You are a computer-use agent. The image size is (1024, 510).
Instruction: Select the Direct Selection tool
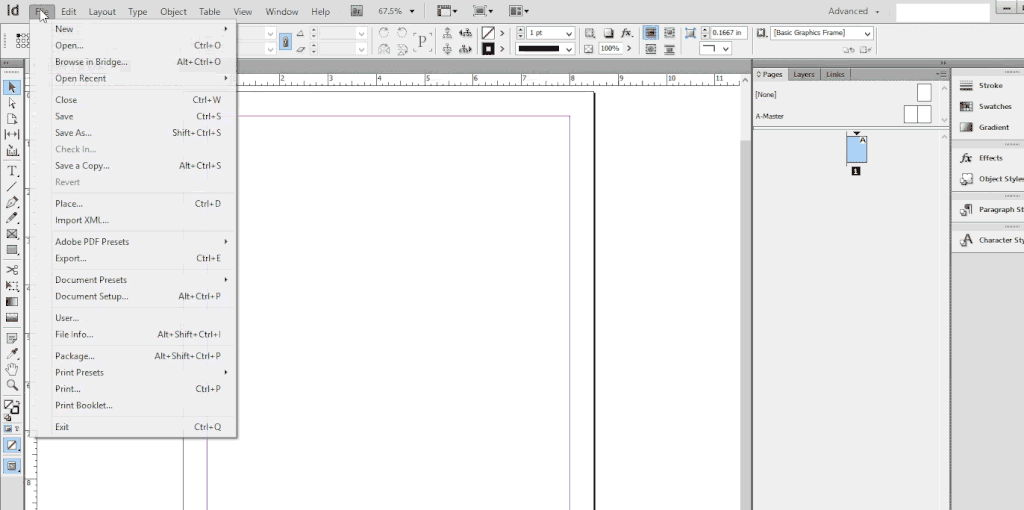12,103
